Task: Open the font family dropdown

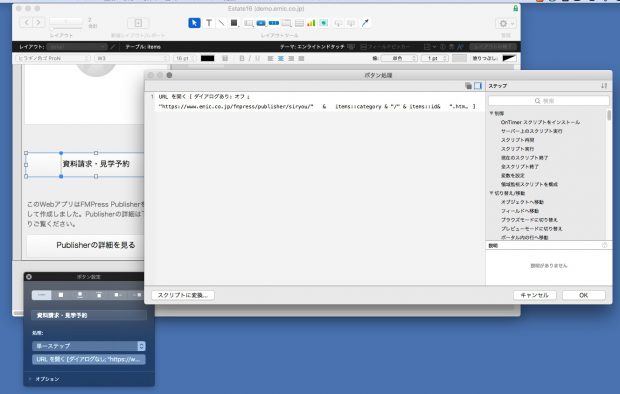Action: (53, 58)
